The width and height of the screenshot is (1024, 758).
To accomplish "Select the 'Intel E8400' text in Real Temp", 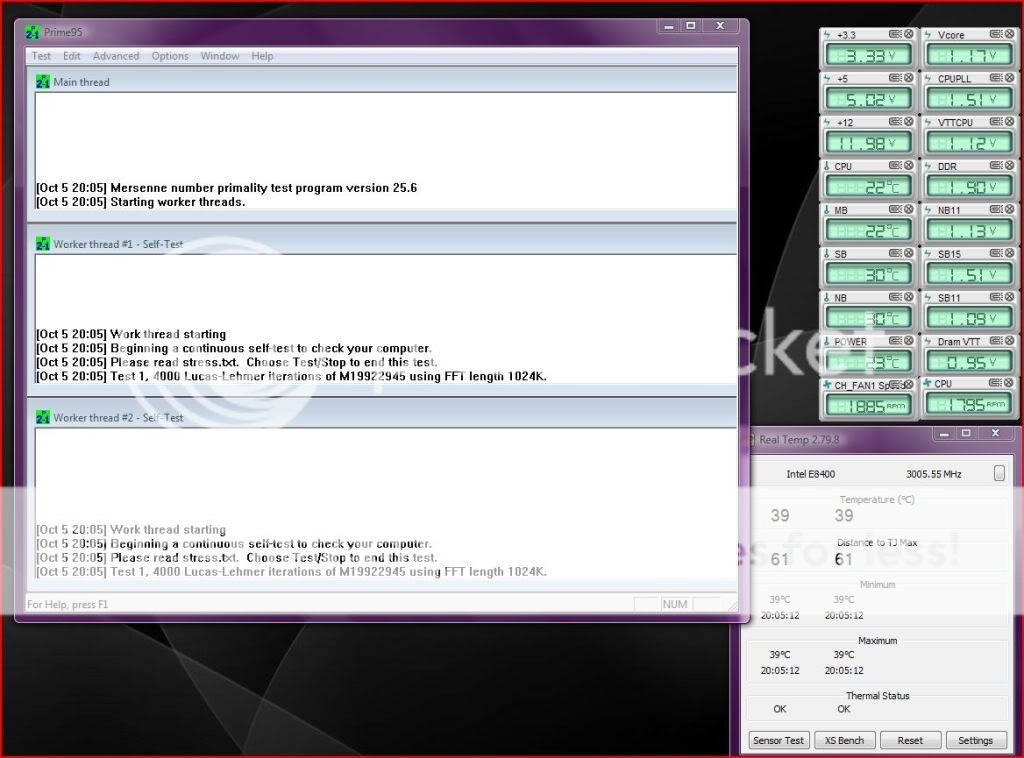I will point(810,474).
